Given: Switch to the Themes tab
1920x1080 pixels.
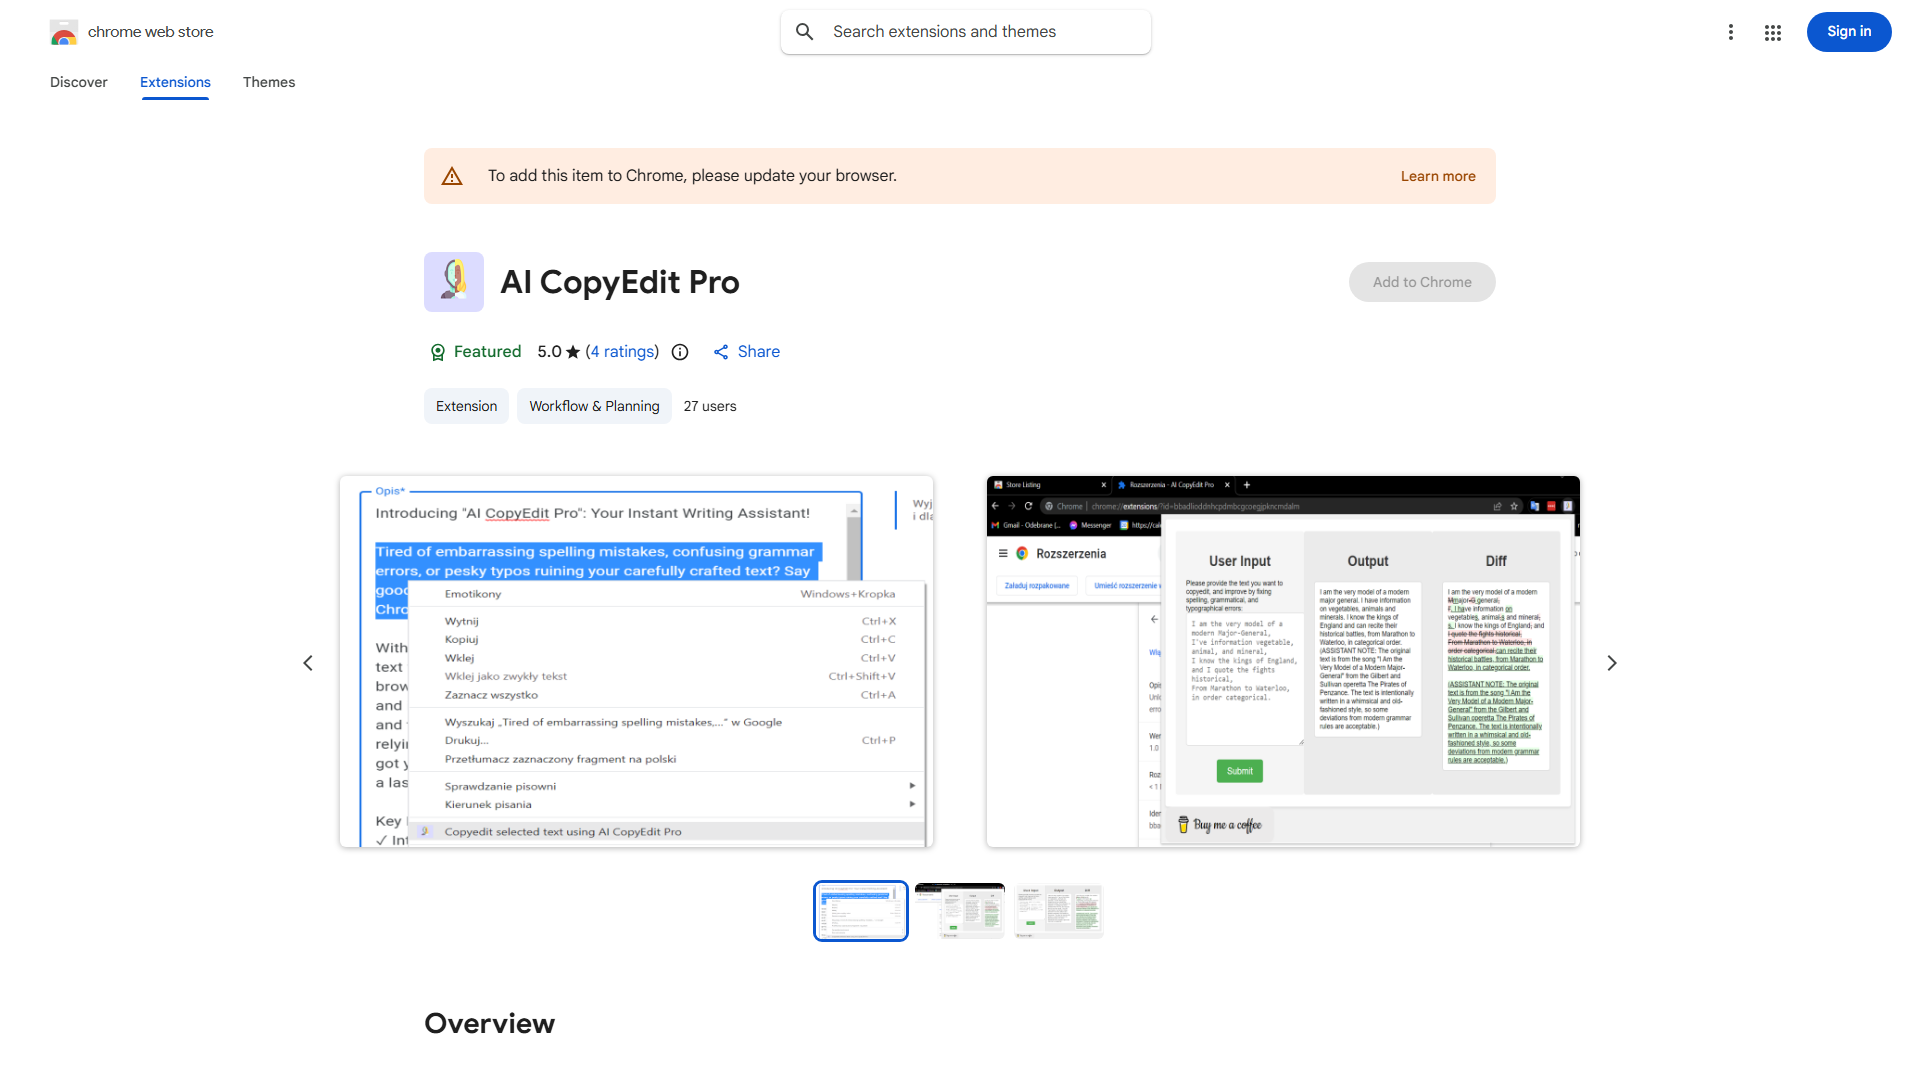Looking at the screenshot, I should (268, 82).
